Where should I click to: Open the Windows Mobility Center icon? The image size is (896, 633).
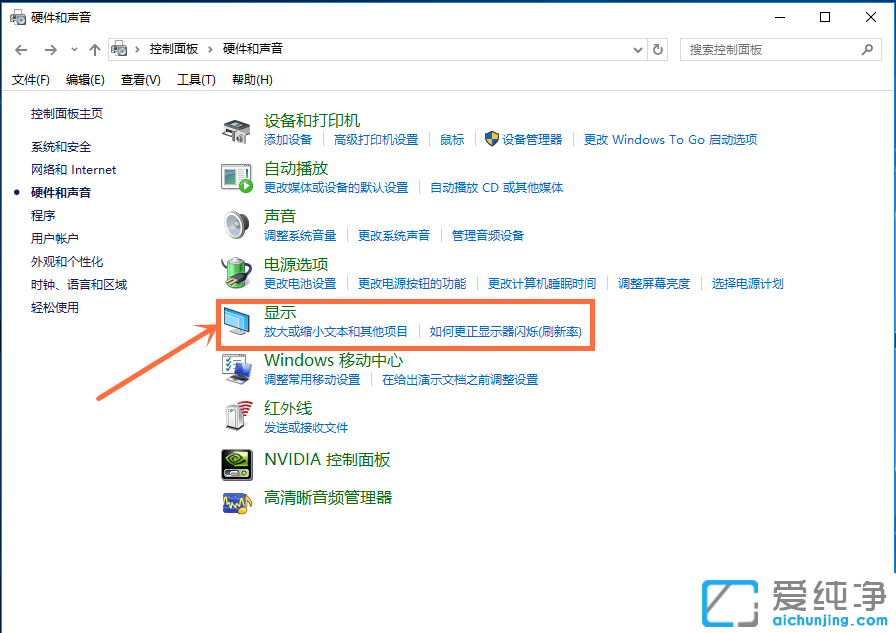236,369
